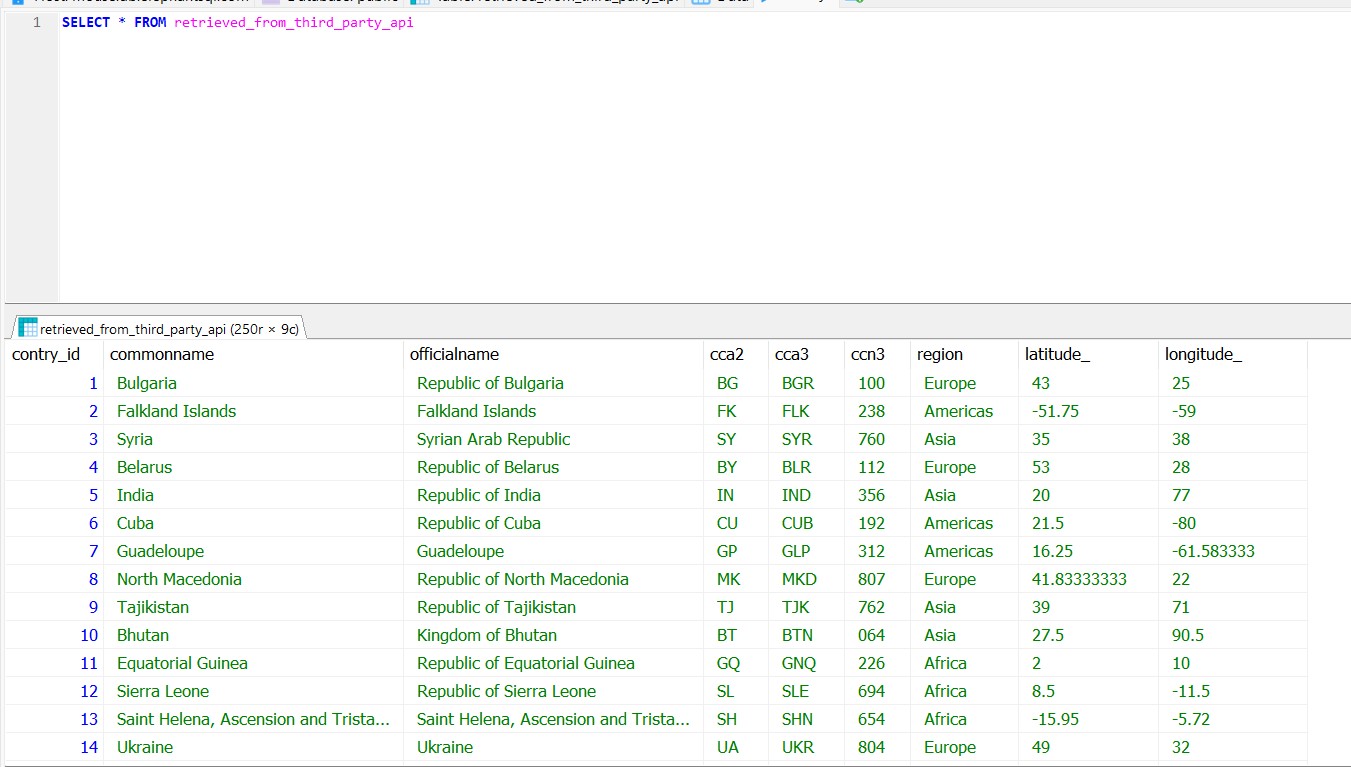
Task: Select the 'Syrian Arab Republic' cell
Action: (553, 439)
